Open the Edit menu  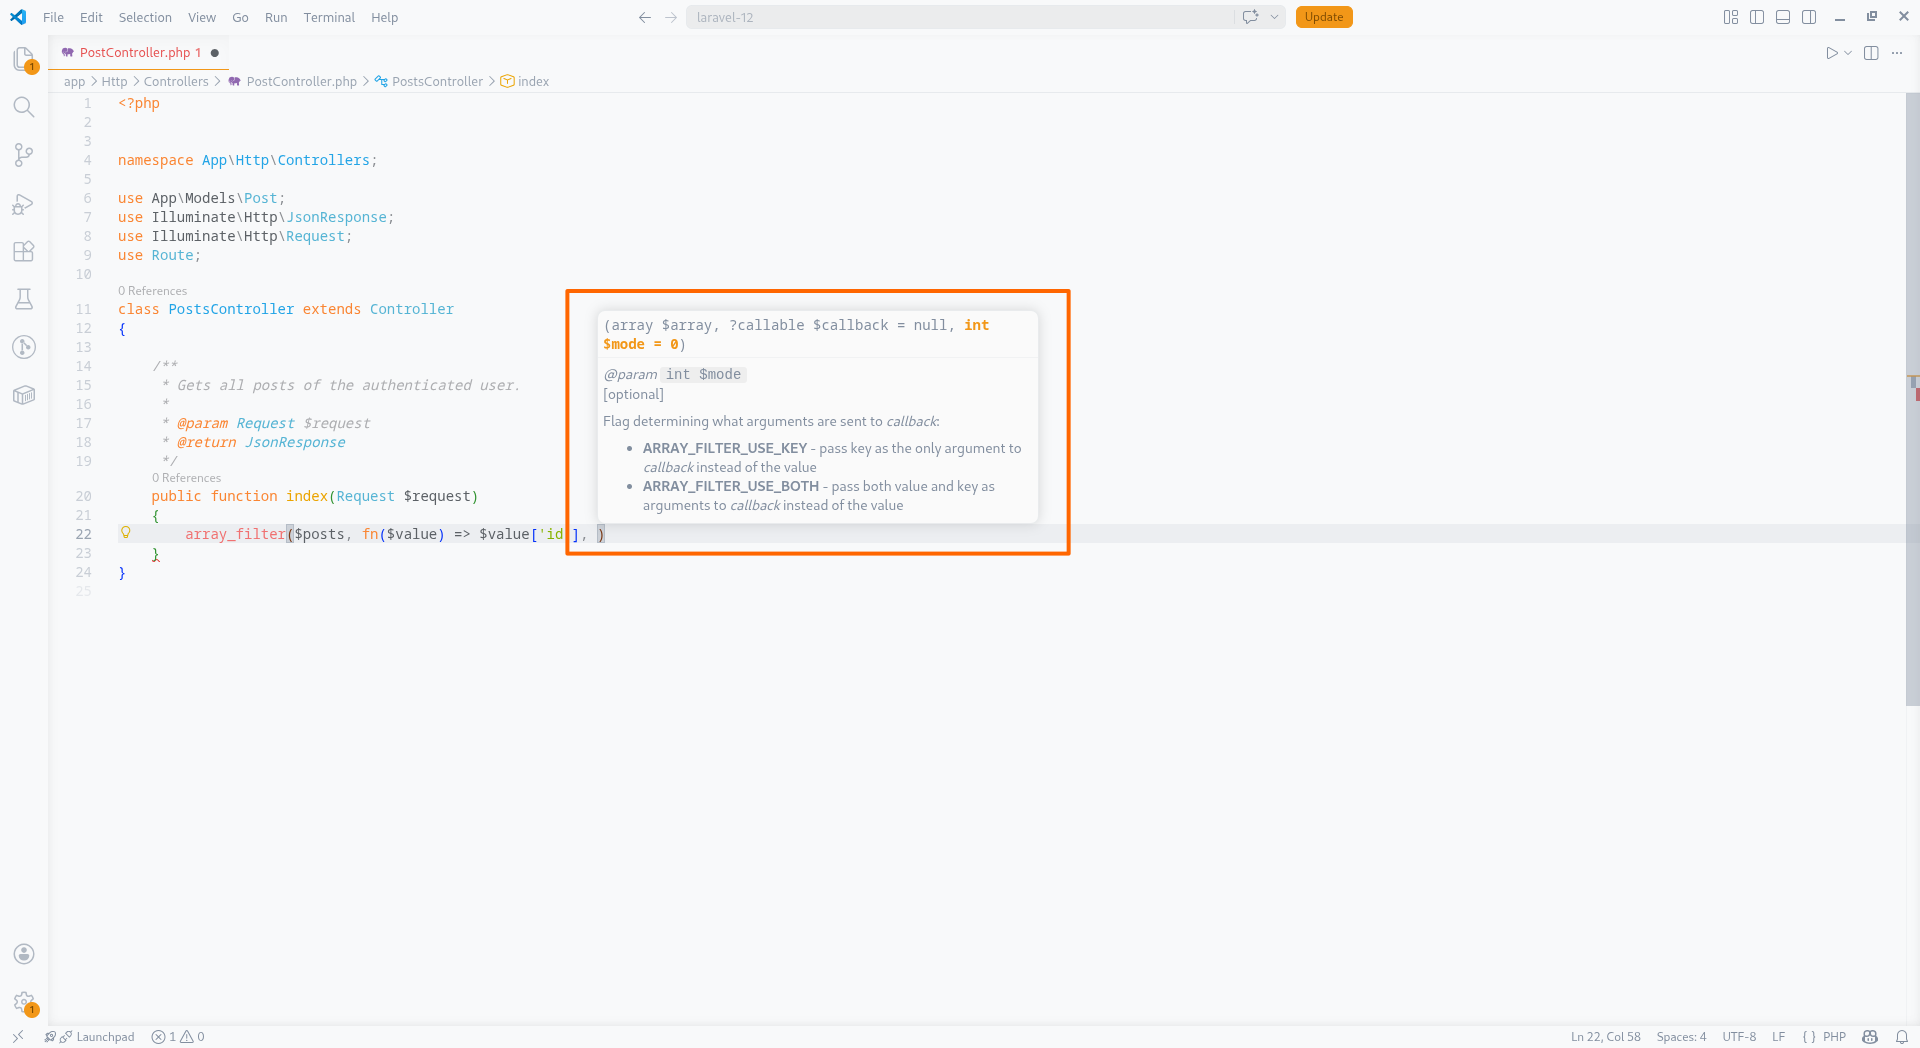(91, 17)
